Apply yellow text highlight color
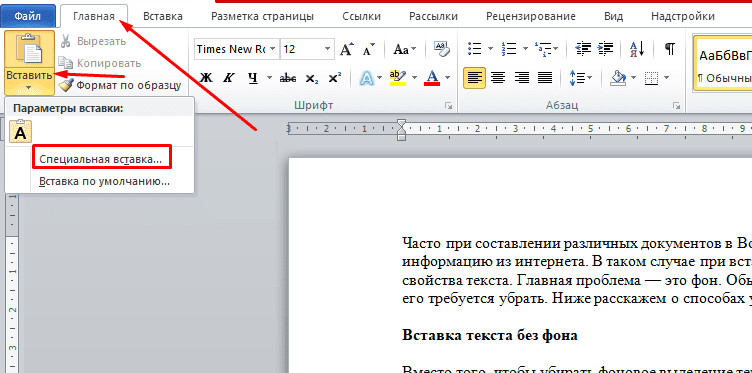 click(x=398, y=78)
